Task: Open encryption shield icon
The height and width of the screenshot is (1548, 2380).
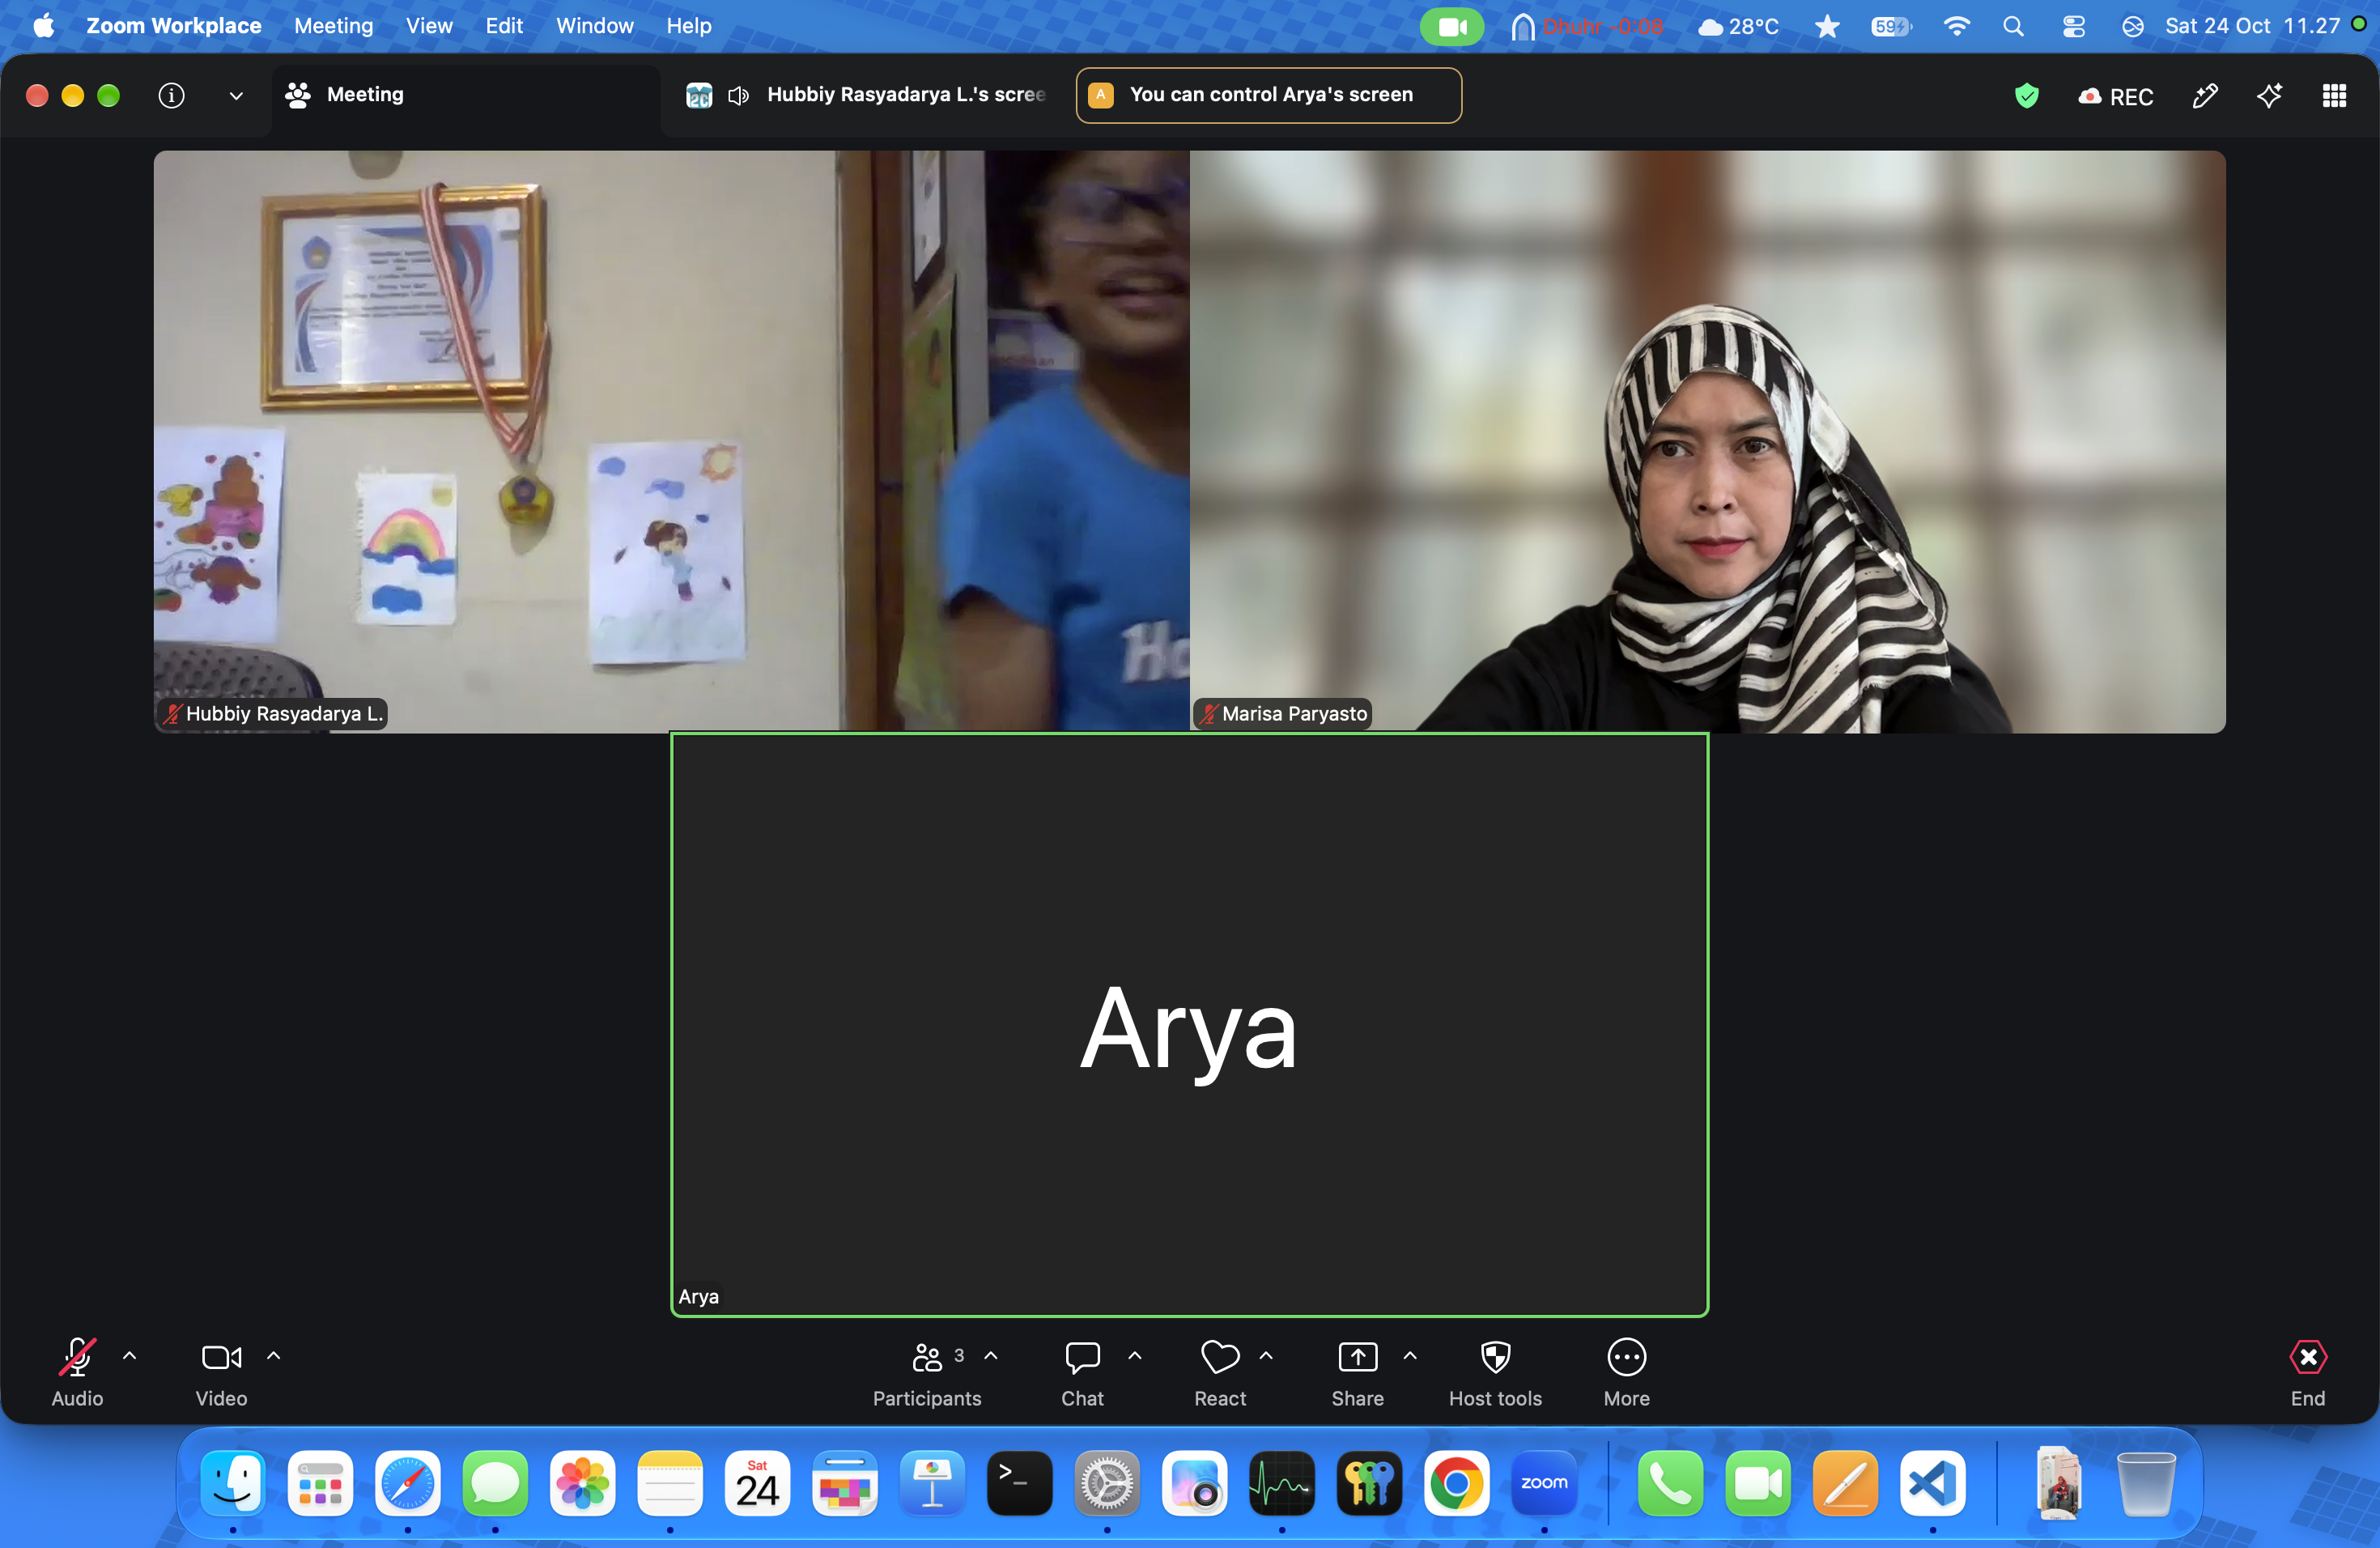Action: [x=2026, y=96]
